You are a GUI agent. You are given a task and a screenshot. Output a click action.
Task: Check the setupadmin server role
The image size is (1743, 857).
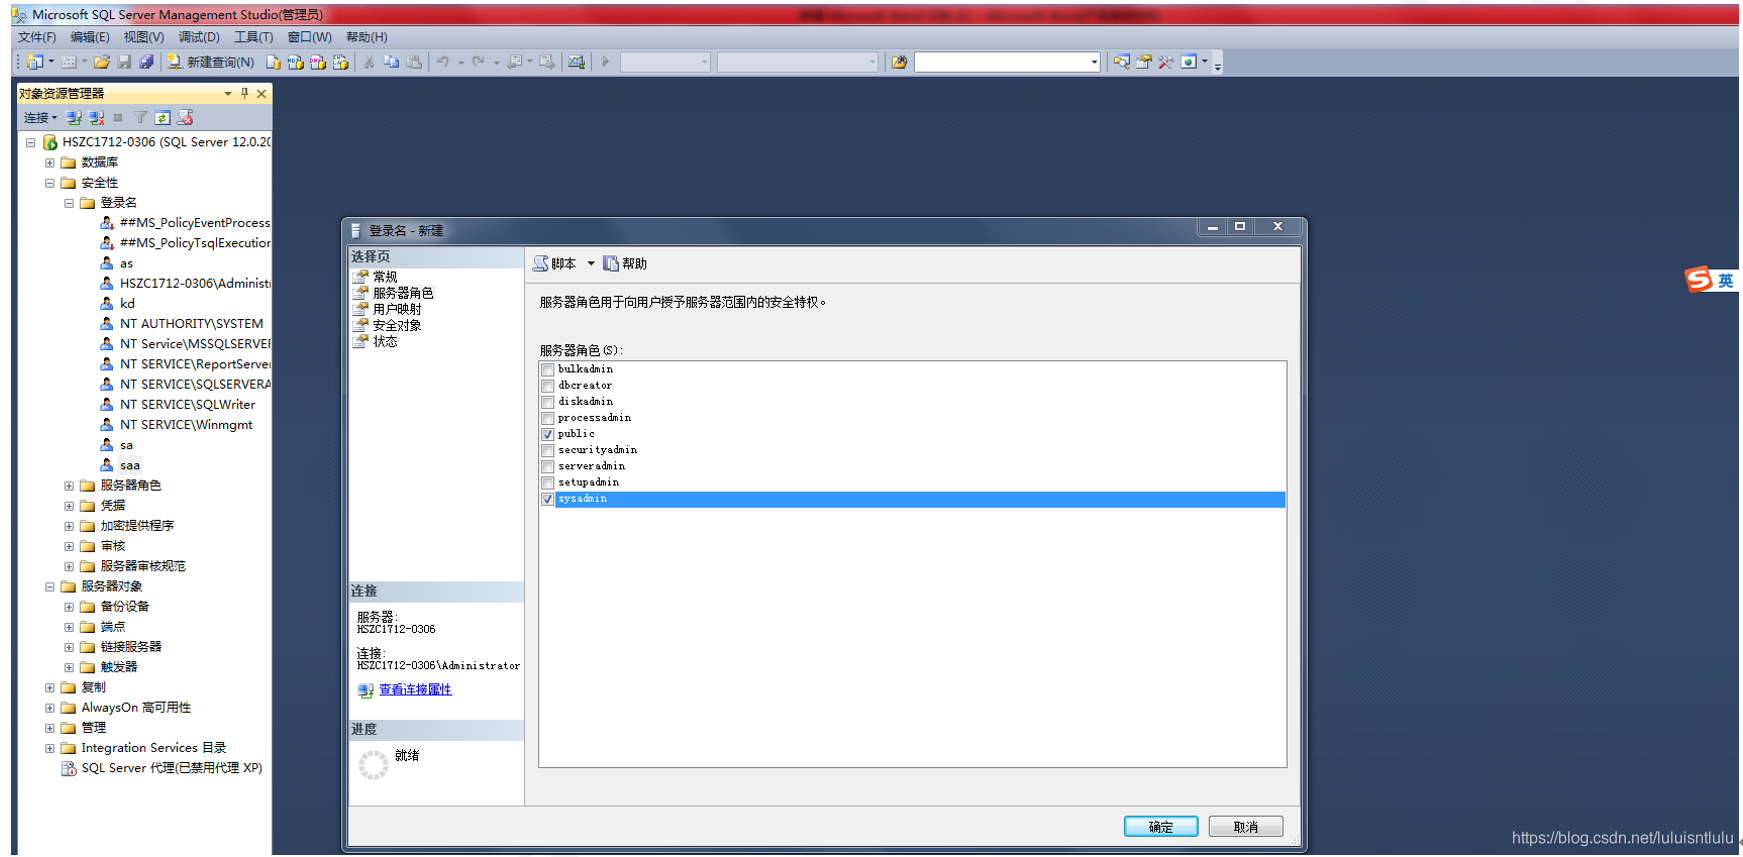point(548,483)
